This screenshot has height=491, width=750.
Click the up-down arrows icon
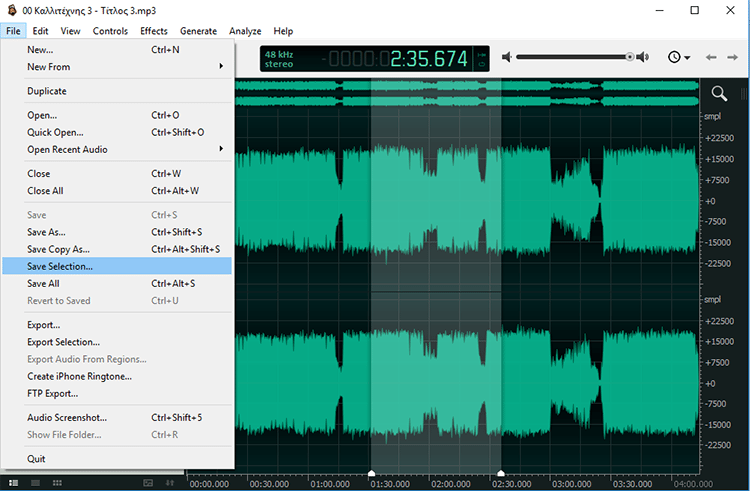(170, 483)
